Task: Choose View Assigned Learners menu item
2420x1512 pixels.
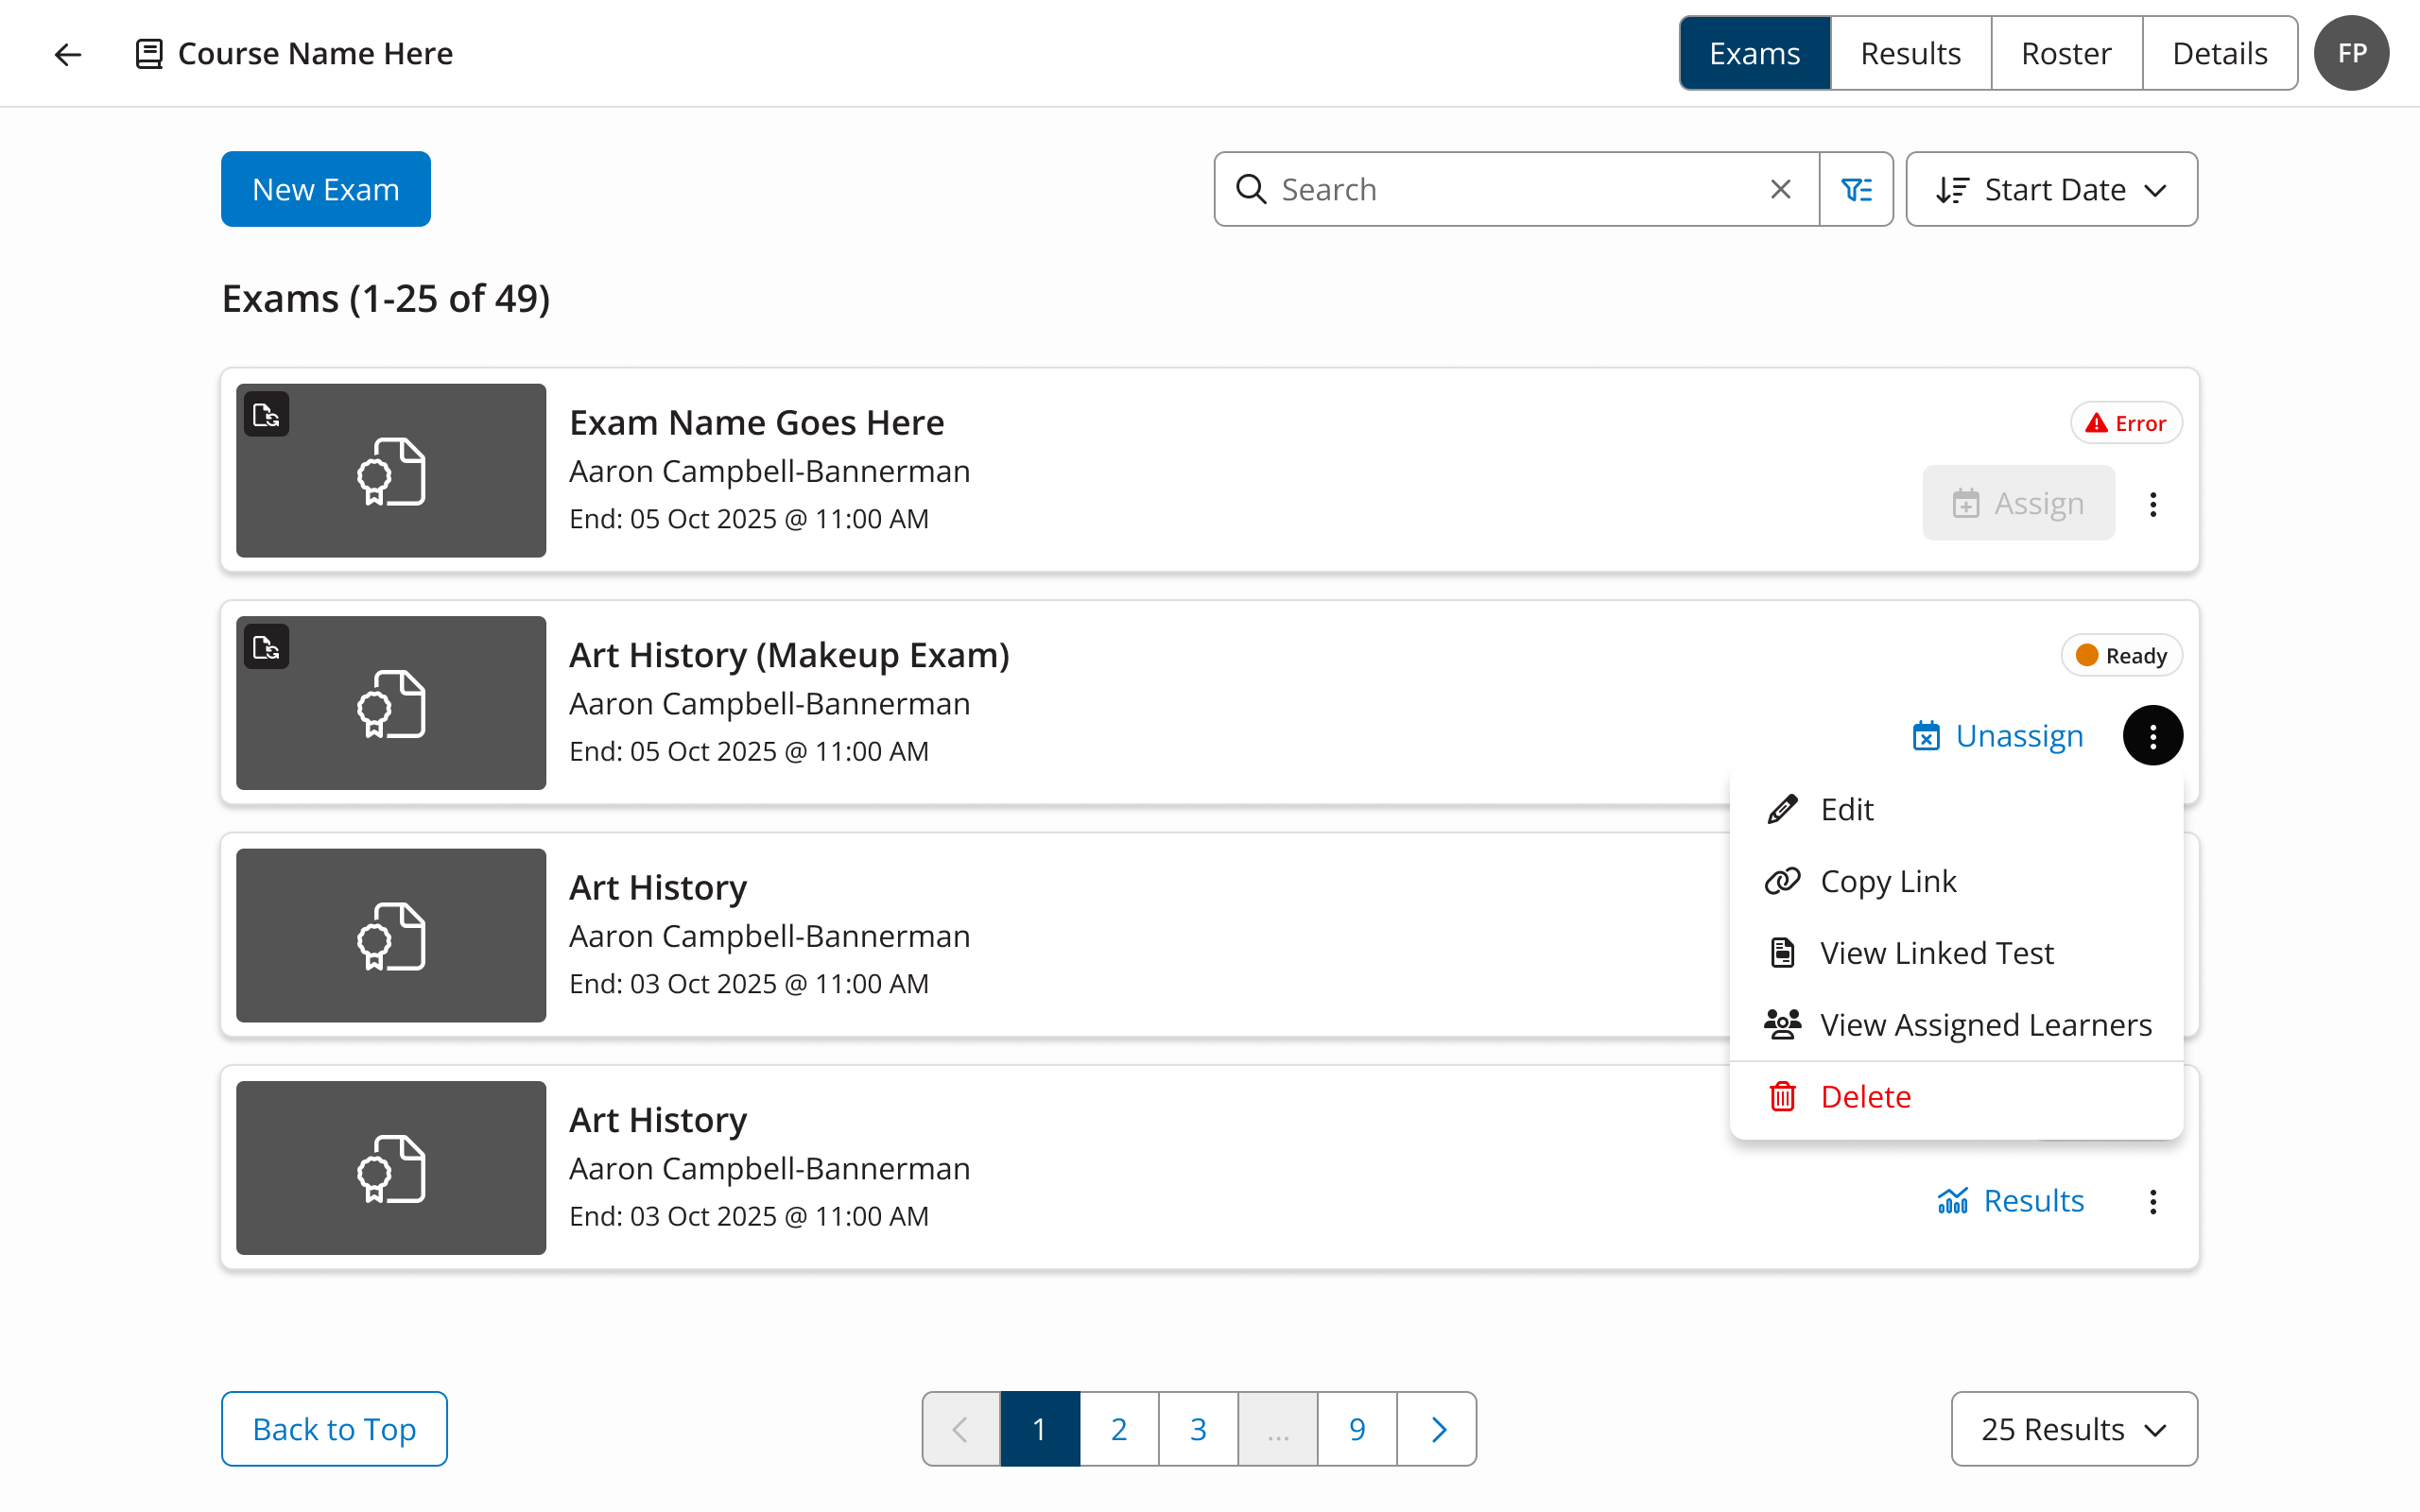Action: pyautogui.click(x=1984, y=1025)
